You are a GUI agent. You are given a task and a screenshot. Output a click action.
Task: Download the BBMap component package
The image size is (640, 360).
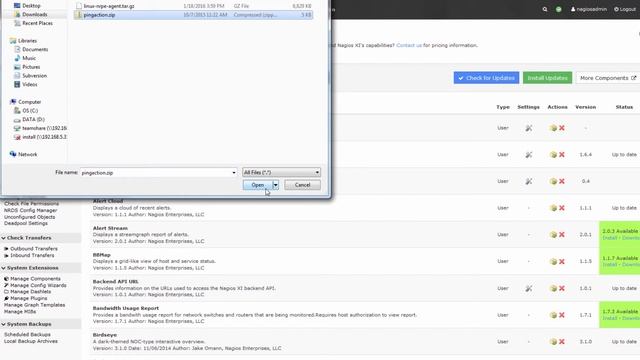(553, 262)
